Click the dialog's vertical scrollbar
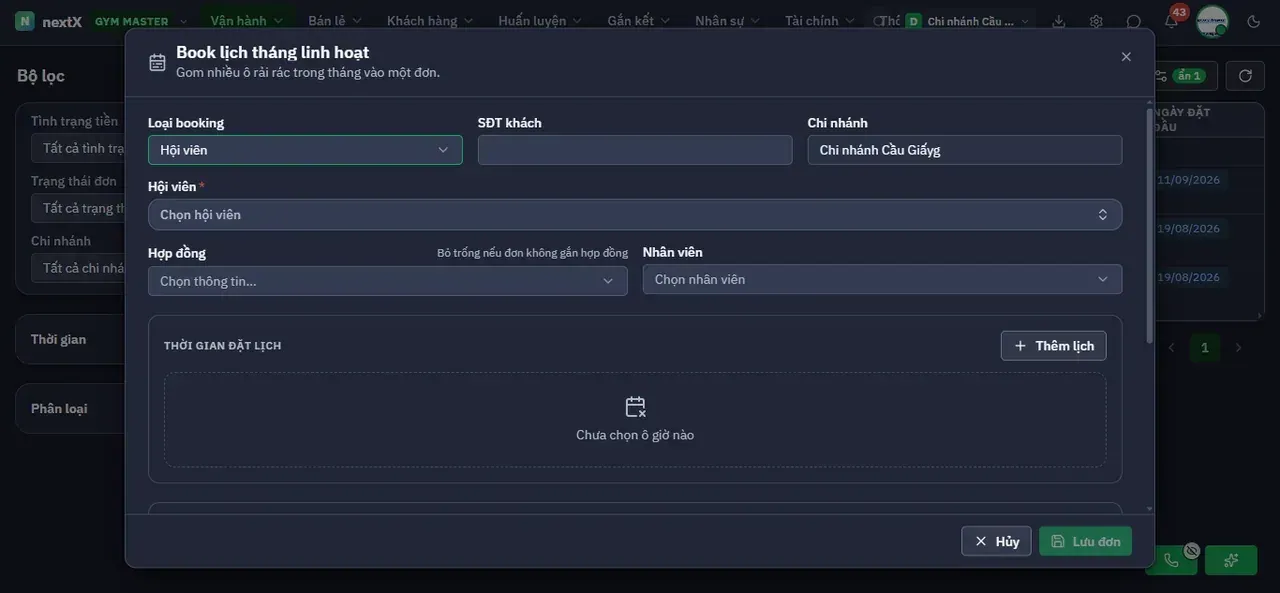 click(1149, 225)
